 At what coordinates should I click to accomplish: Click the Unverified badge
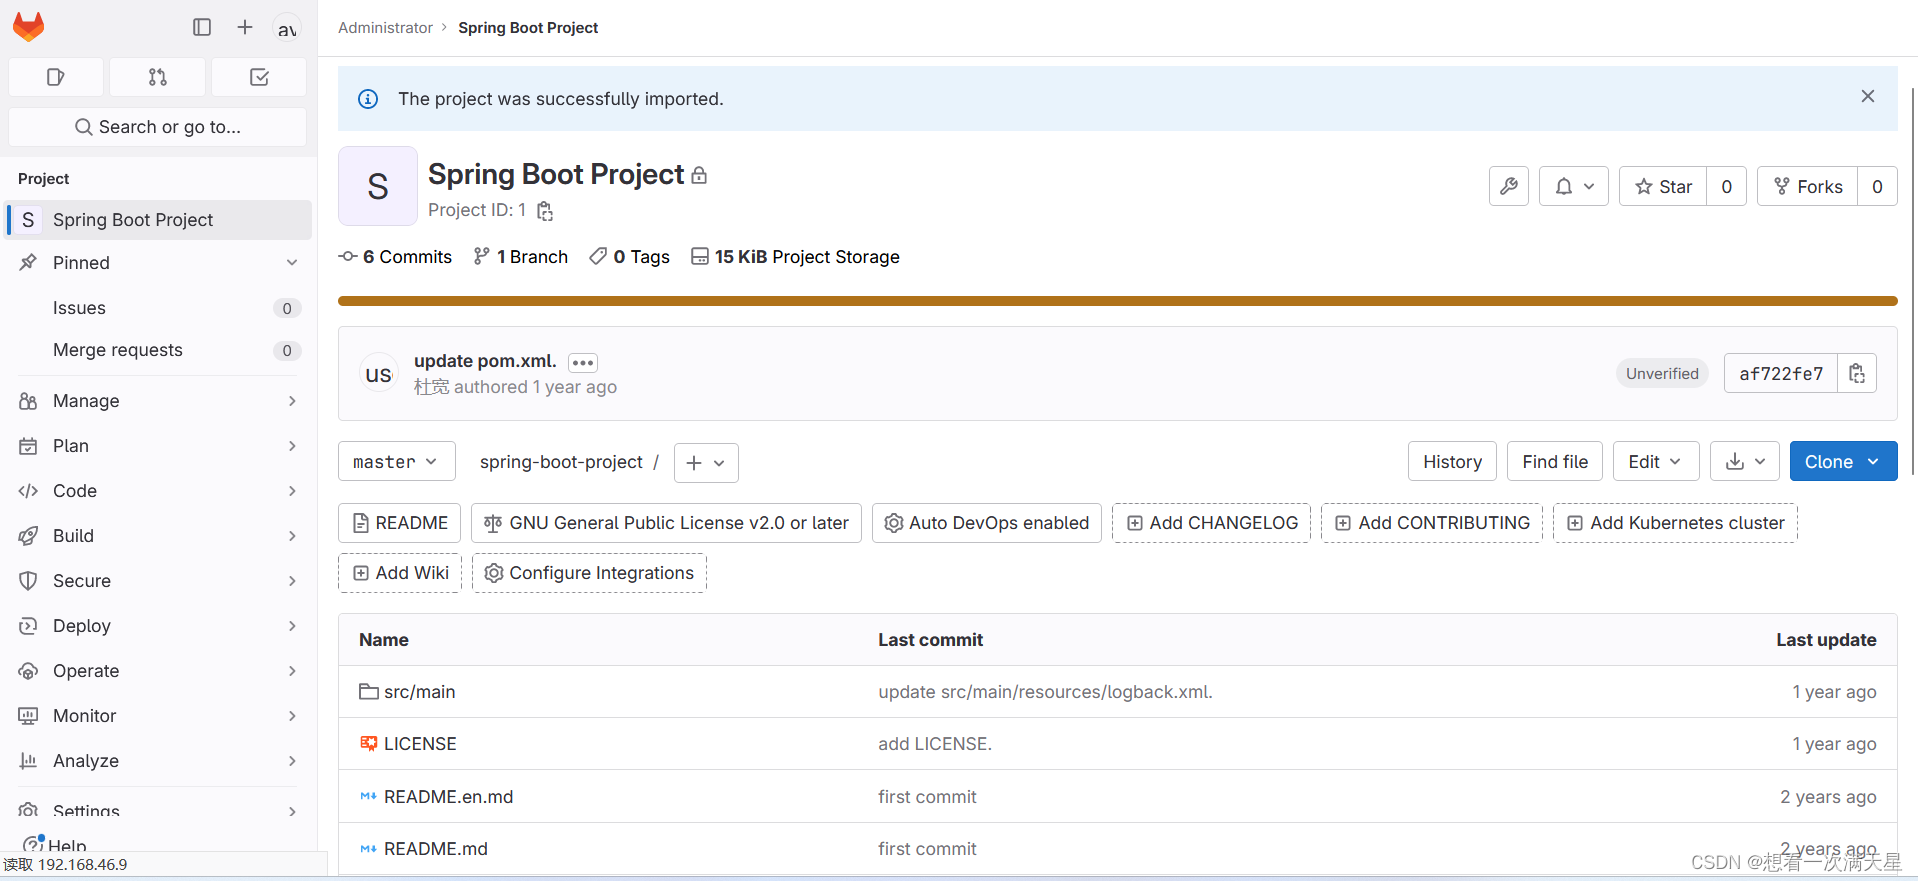click(1662, 374)
